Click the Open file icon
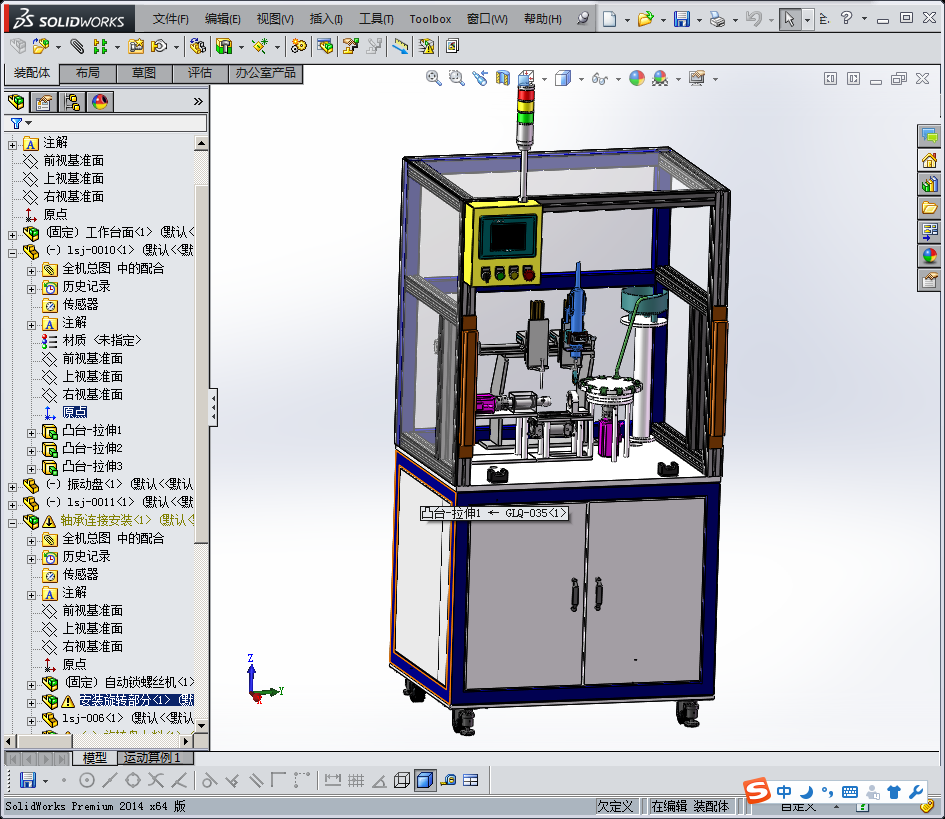Image resolution: width=945 pixels, height=819 pixels. [x=645, y=19]
